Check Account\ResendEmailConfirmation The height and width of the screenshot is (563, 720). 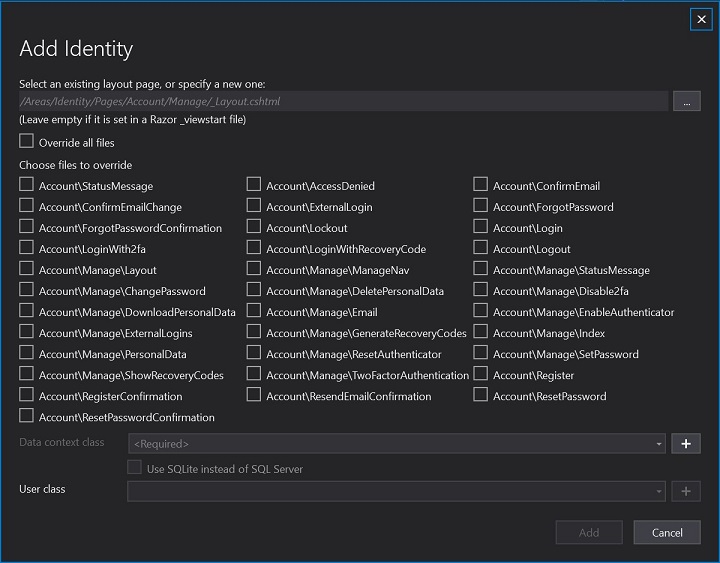tap(253, 394)
